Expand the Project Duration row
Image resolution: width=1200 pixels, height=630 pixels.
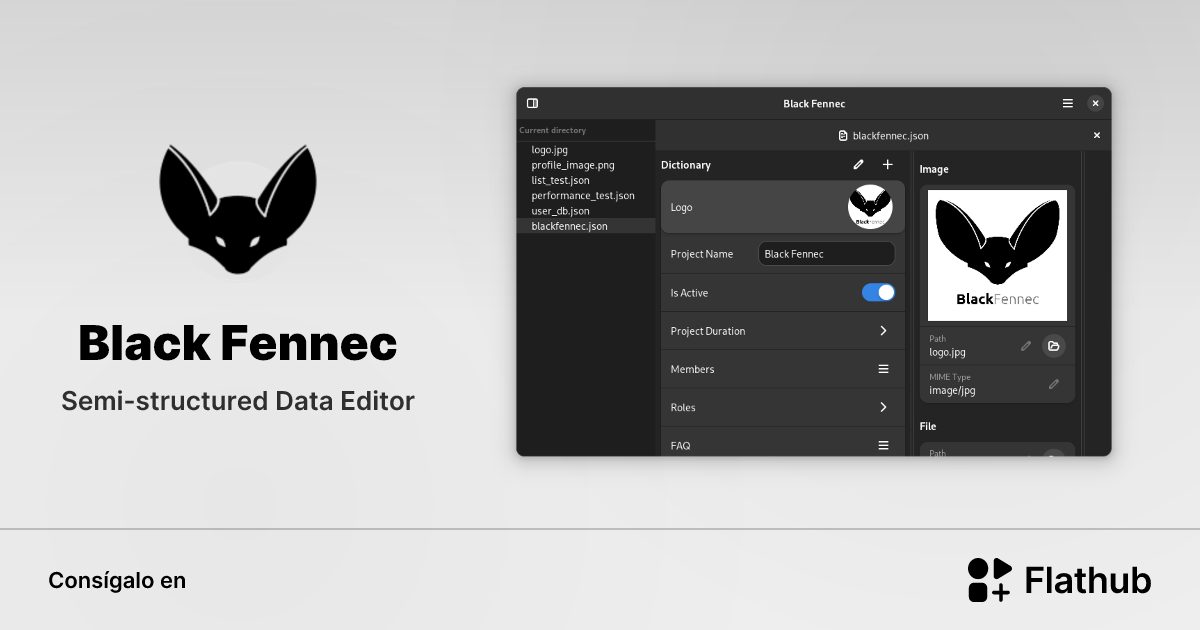pyautogui.click(x=882, y=330)
